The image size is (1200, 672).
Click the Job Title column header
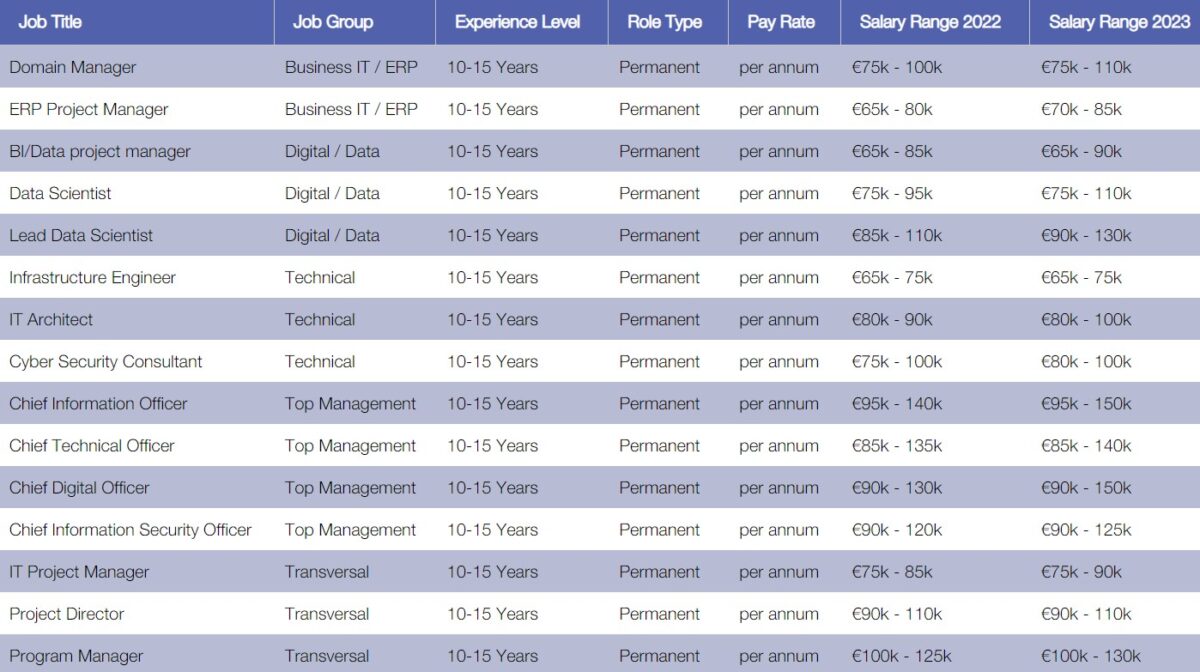point(50,22)
